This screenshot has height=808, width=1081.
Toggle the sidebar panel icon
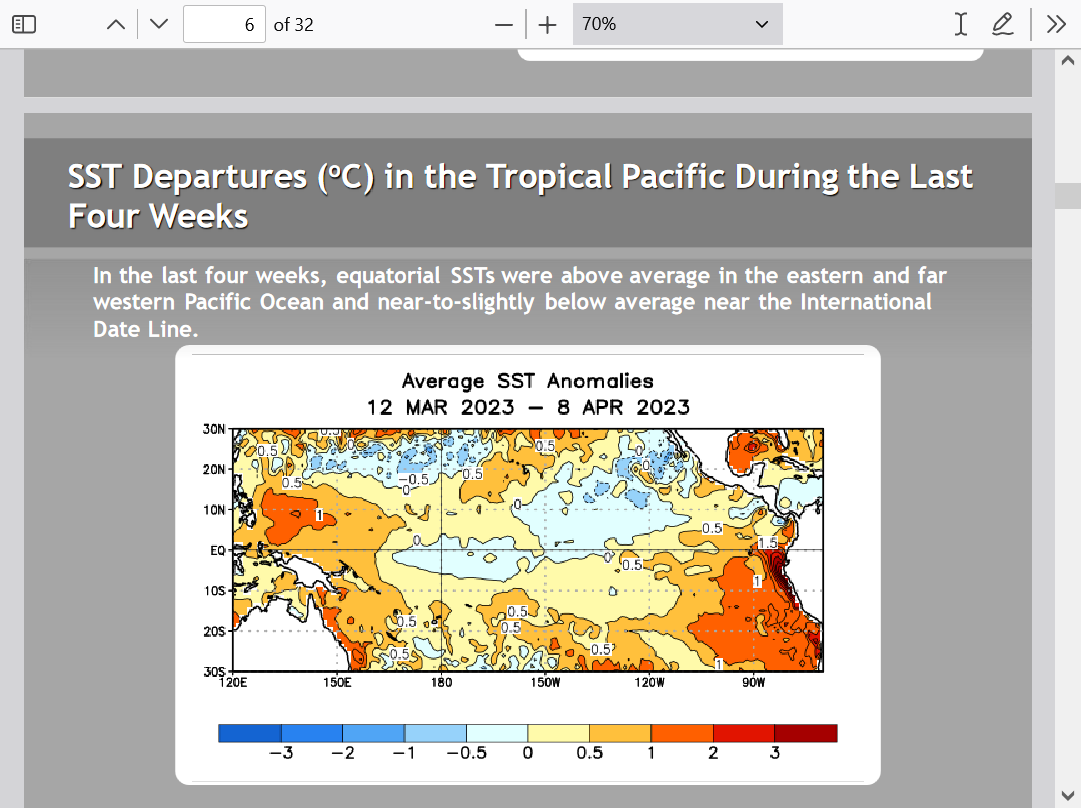tap(24, 25)
